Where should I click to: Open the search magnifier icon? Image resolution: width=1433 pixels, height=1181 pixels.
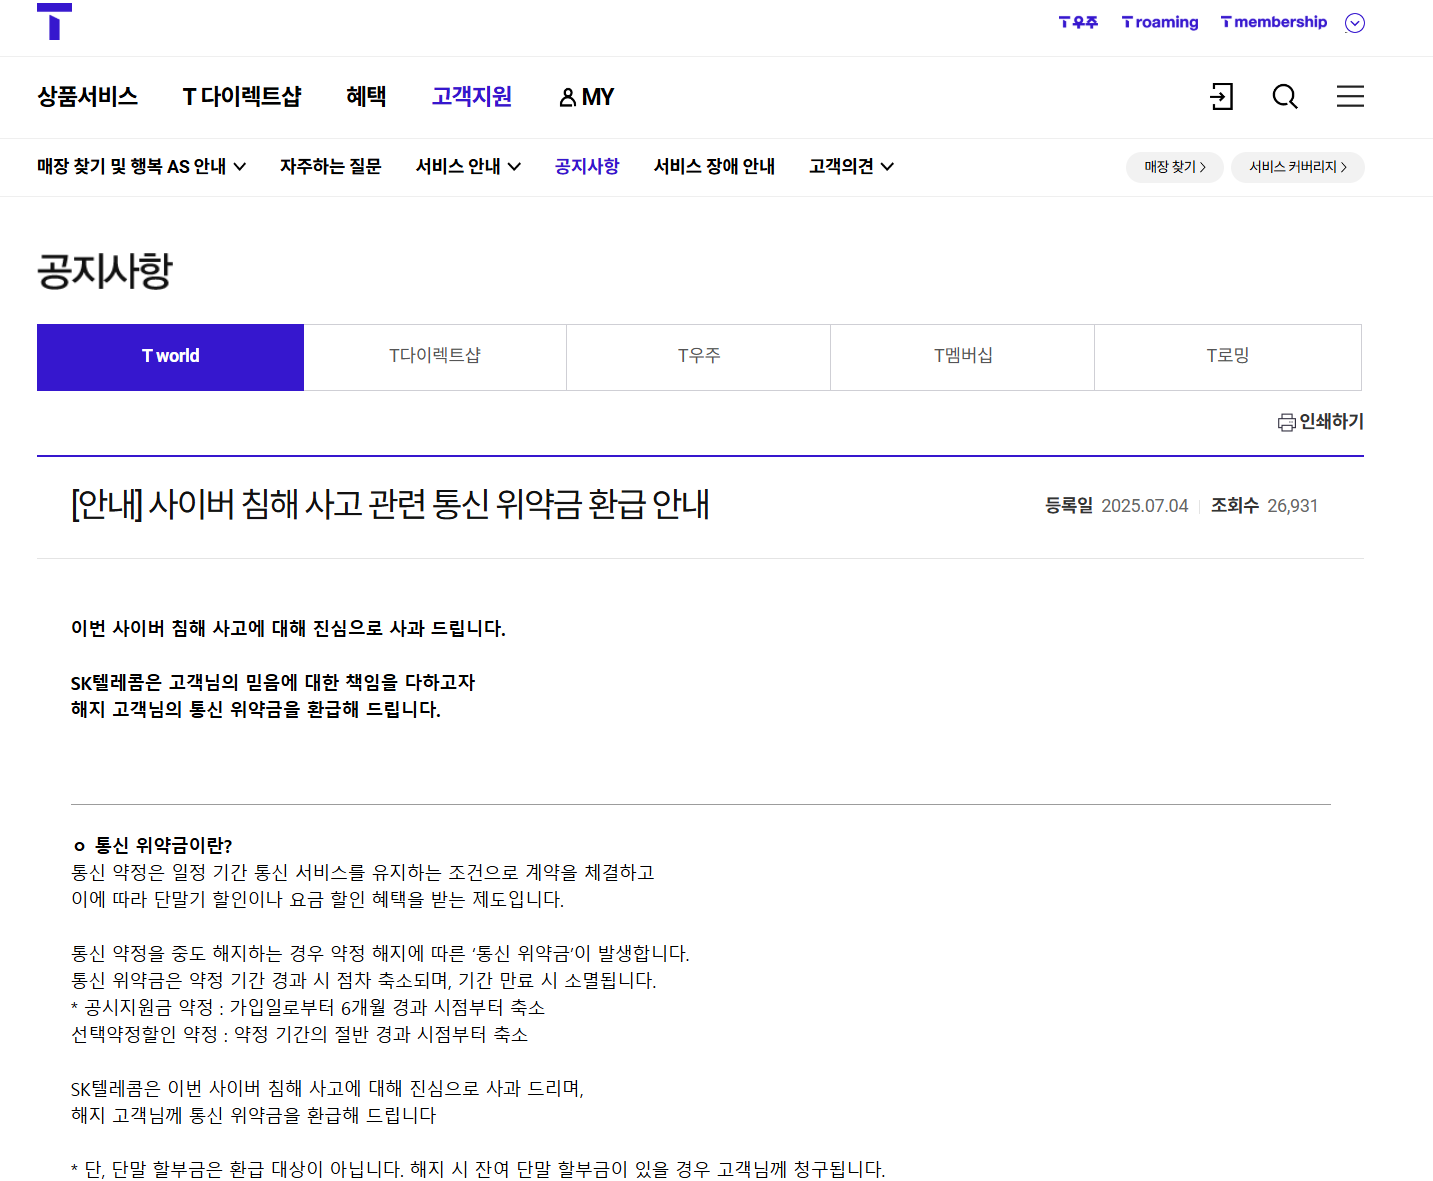[x=1285, y=96]
